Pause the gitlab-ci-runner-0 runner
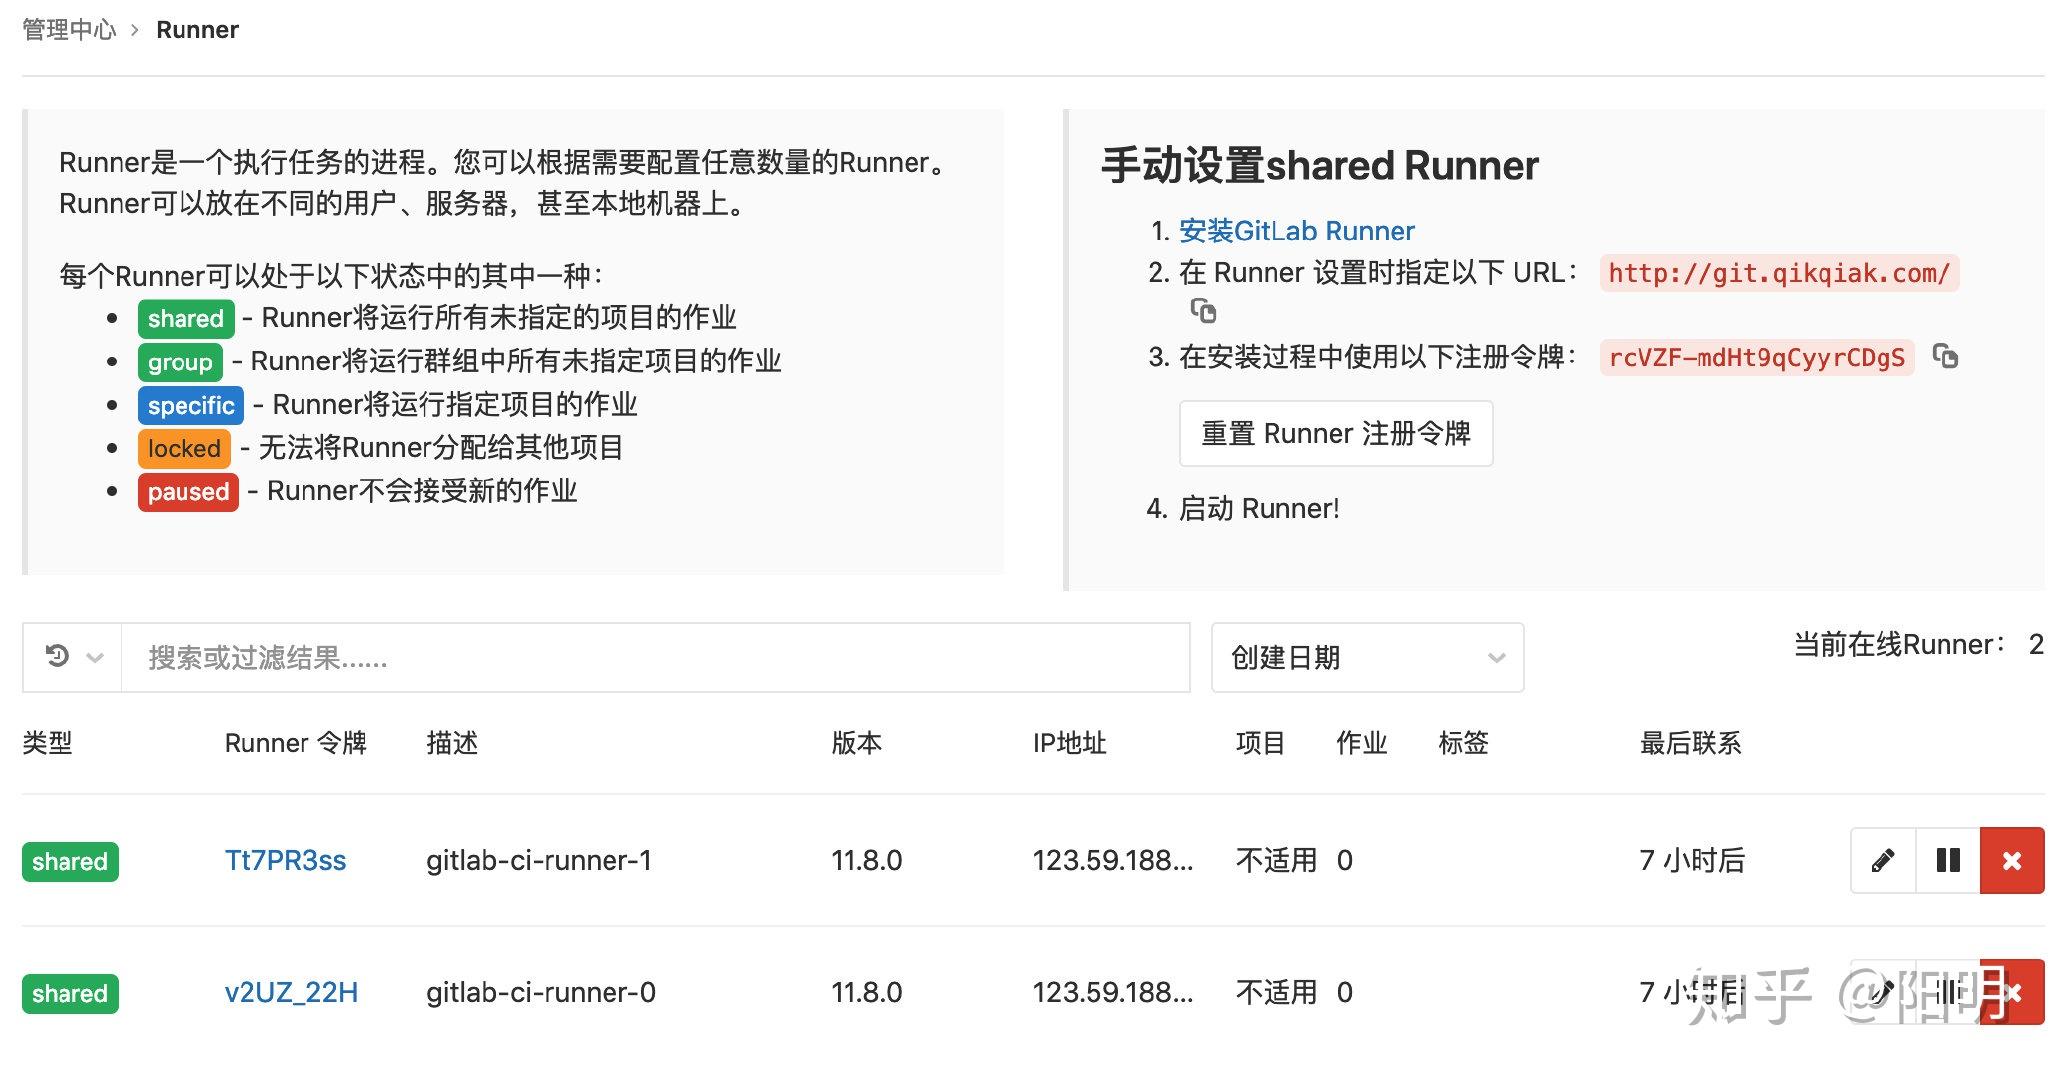Image resolution: width=2064 pixels, height=1080 pixels. 1946,992
